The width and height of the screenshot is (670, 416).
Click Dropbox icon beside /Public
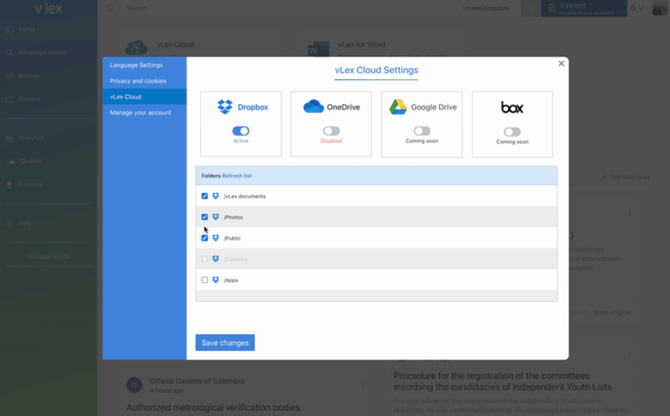coord(216,238)
